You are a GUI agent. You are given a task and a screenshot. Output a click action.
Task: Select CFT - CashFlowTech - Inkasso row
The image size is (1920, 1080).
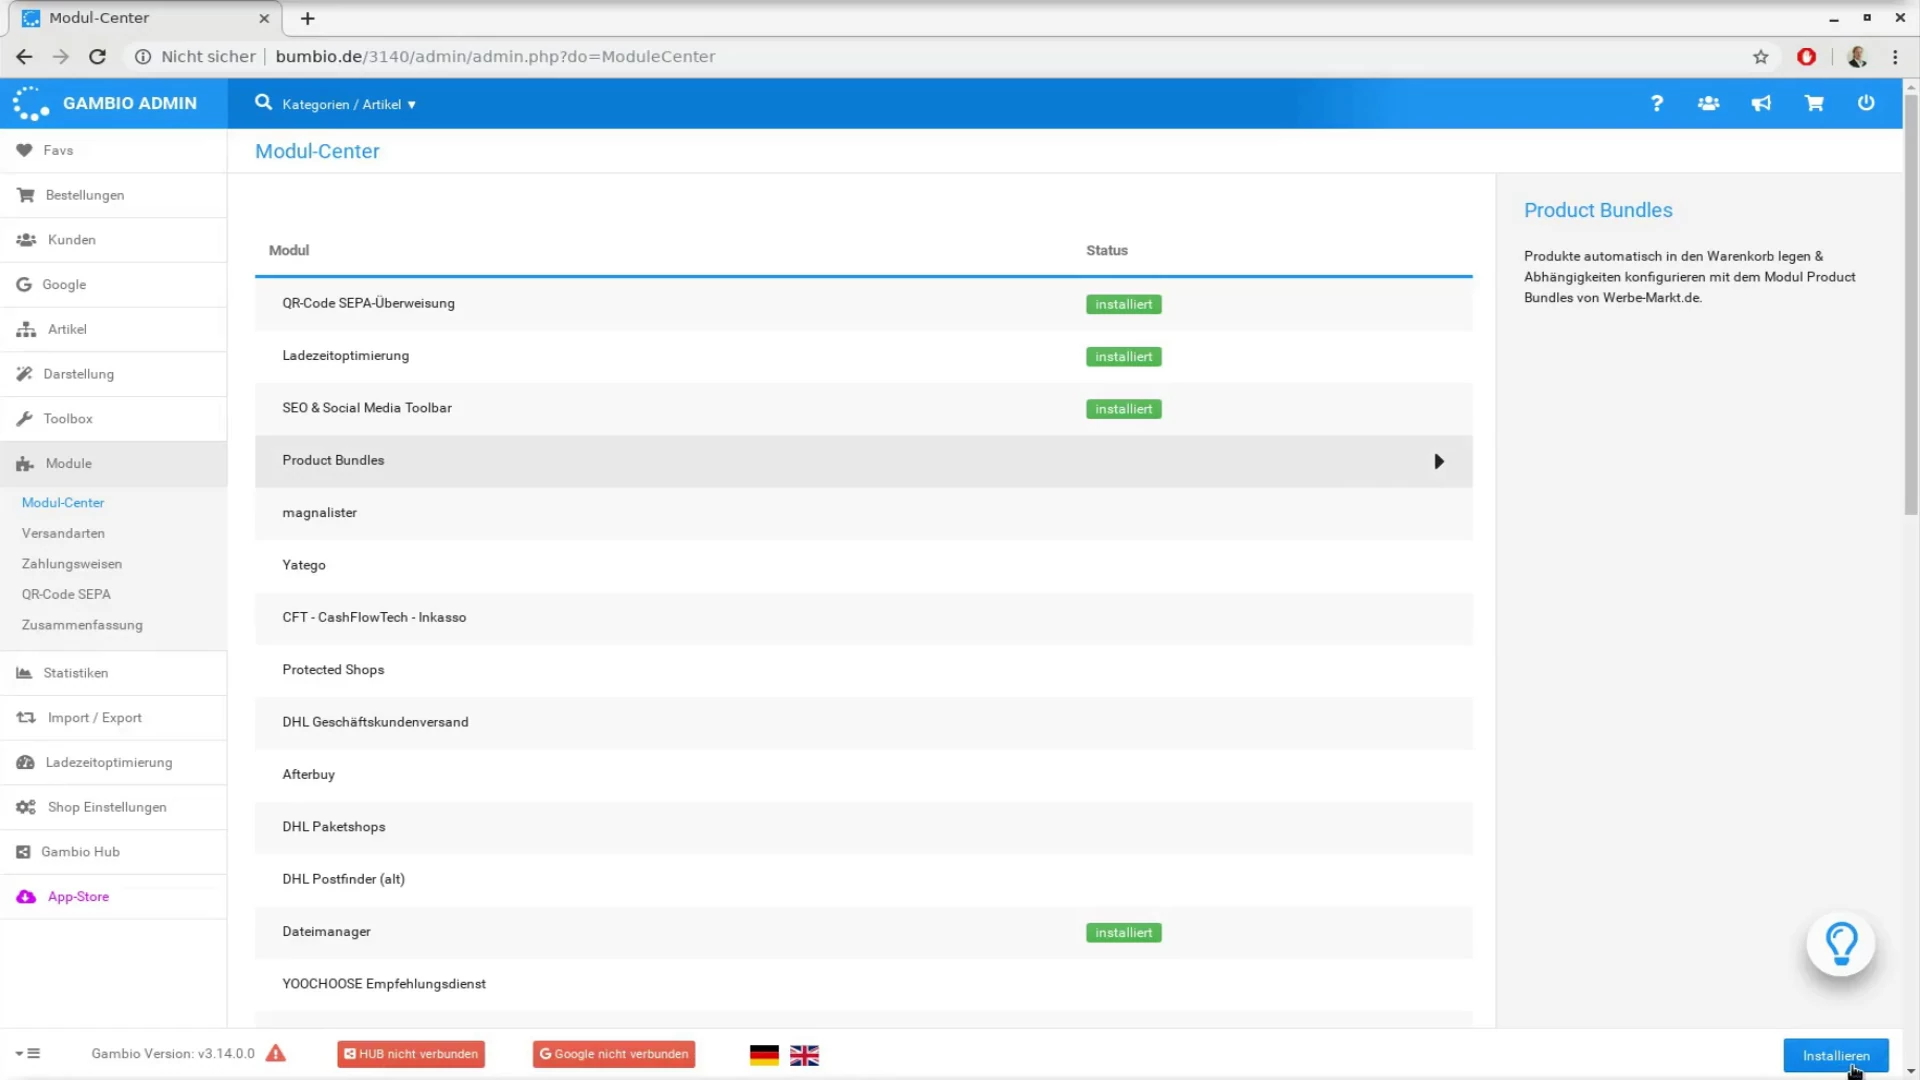tap(864, 618)
